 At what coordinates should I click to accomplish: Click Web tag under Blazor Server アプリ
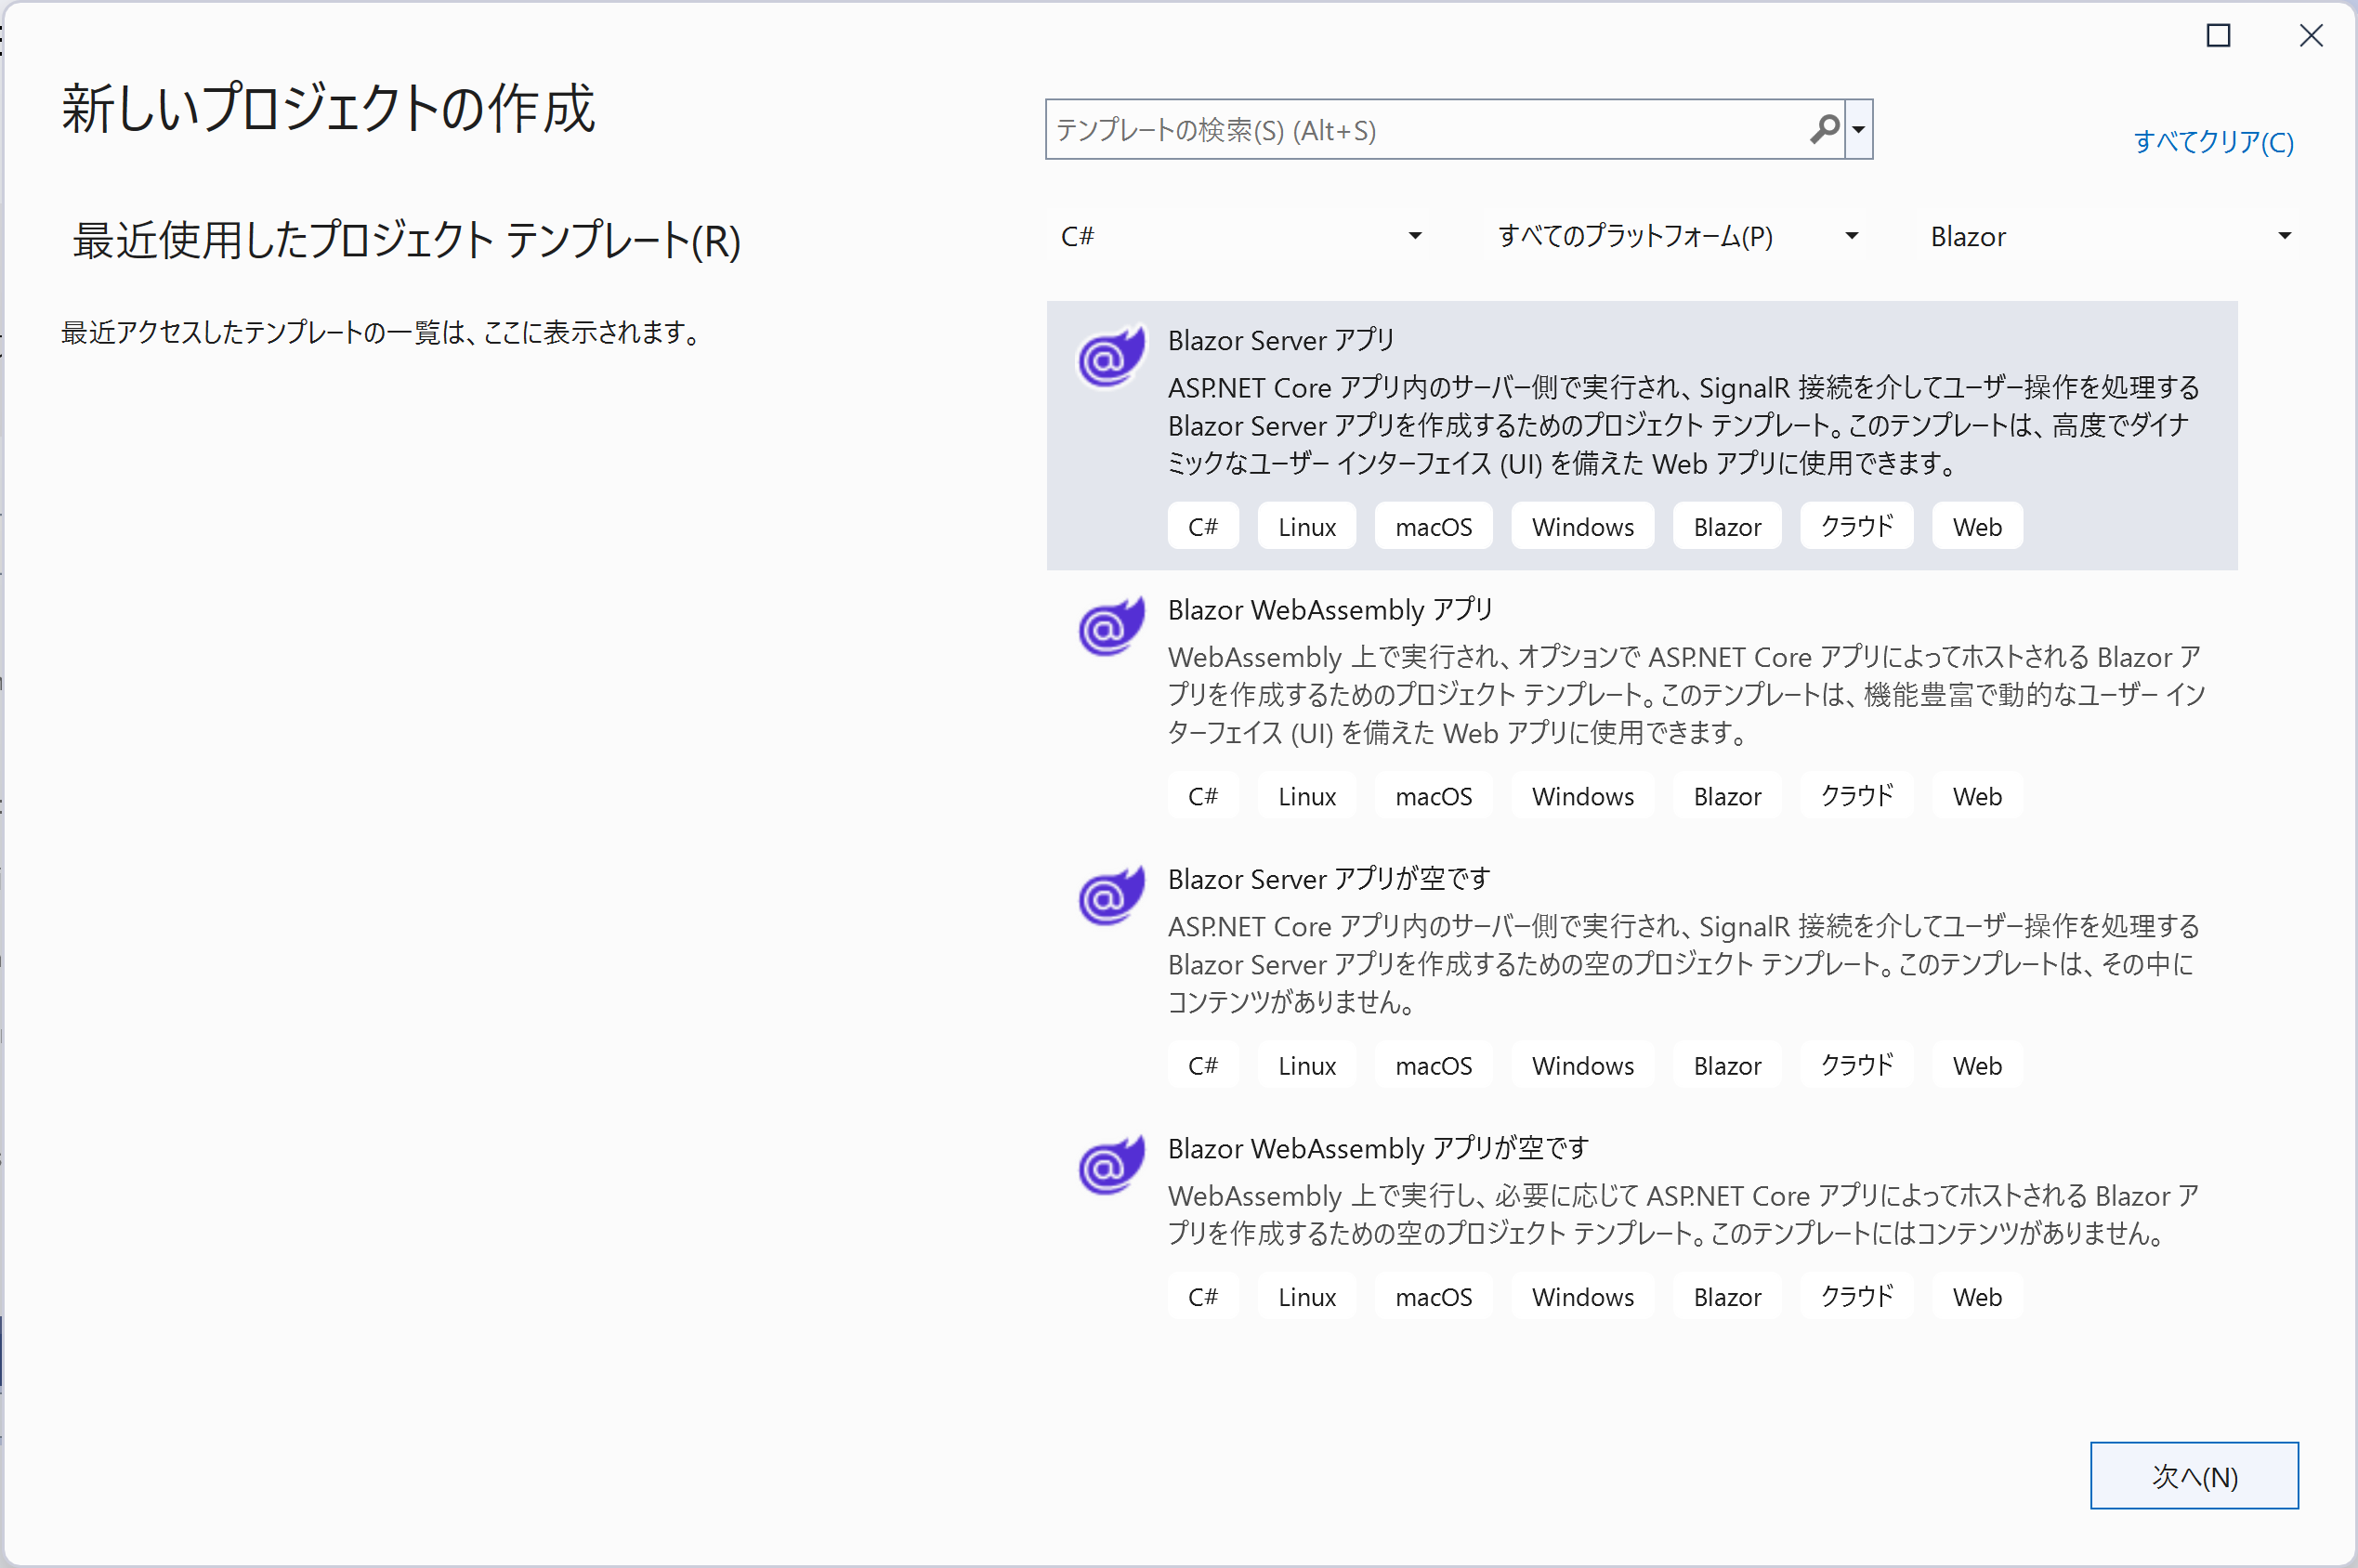click(x=1977, y=526)
